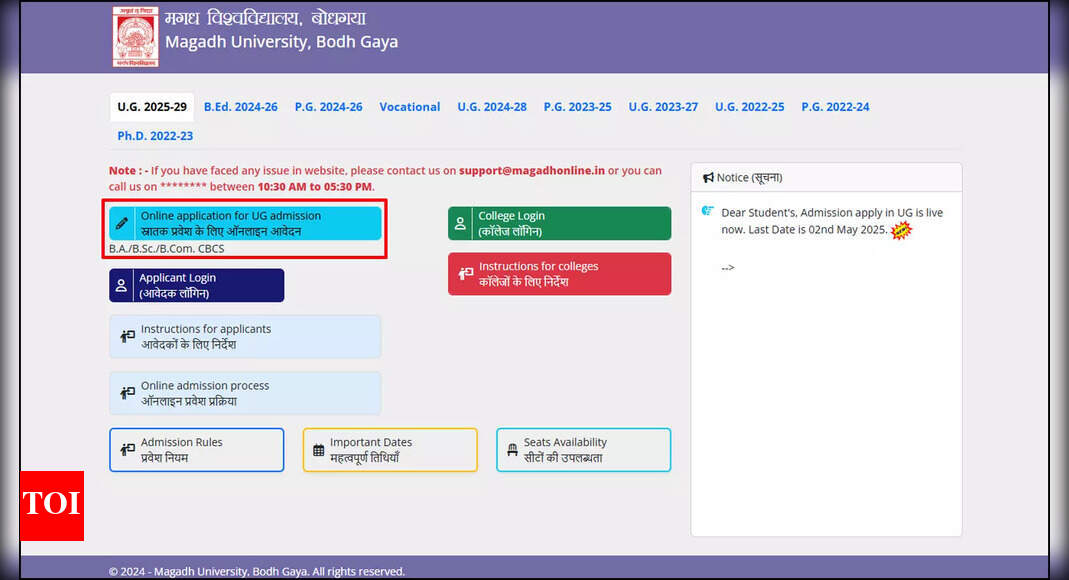Click the support@magadhonline.in email address

pos(532,171)
